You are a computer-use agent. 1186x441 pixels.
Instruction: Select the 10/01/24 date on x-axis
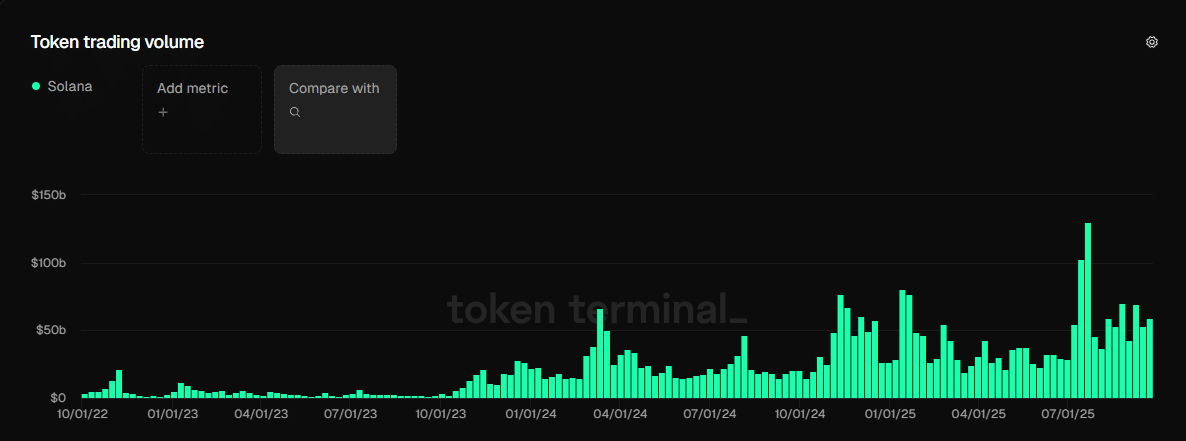click(799, 412)
